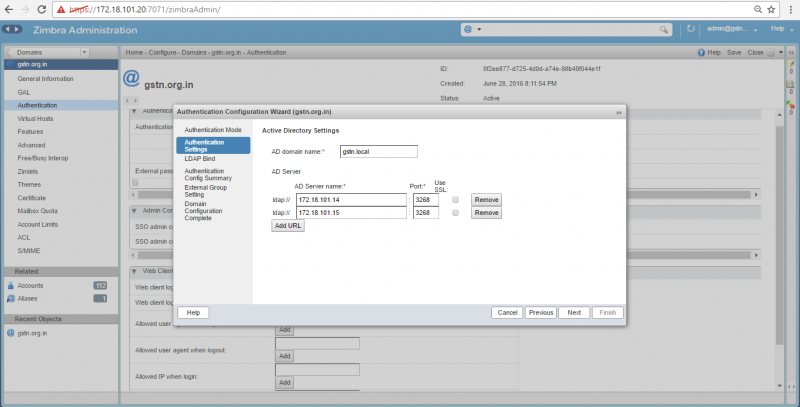Cancel the Authentication Configuration Wizard
The width and height of the screenshot is (800, 407).
(x=507, y=313)
